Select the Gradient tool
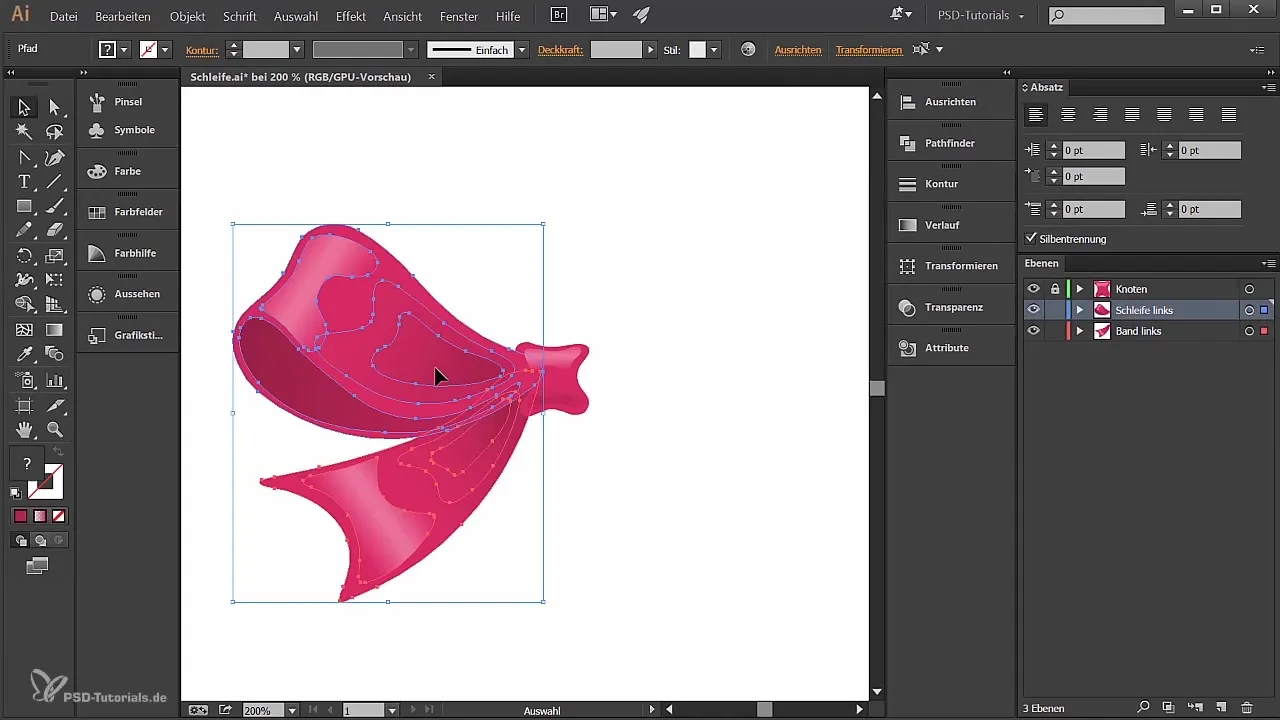 coord(55,330)
